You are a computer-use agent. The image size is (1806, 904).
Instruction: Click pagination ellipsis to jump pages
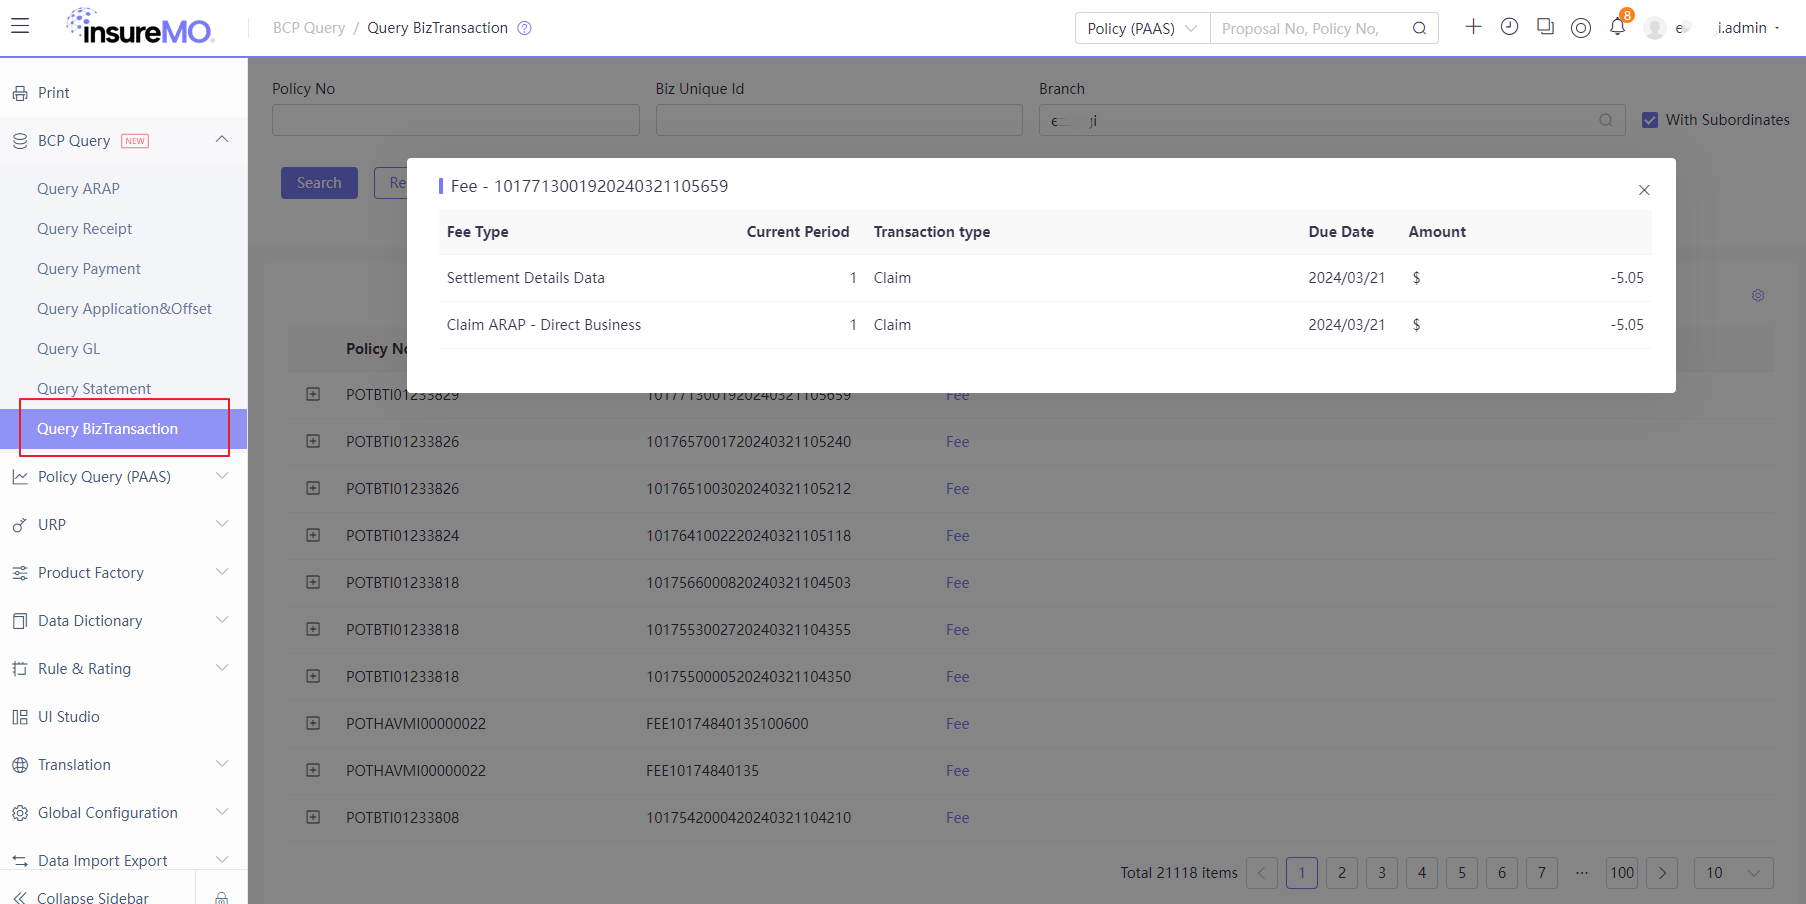1582,873
